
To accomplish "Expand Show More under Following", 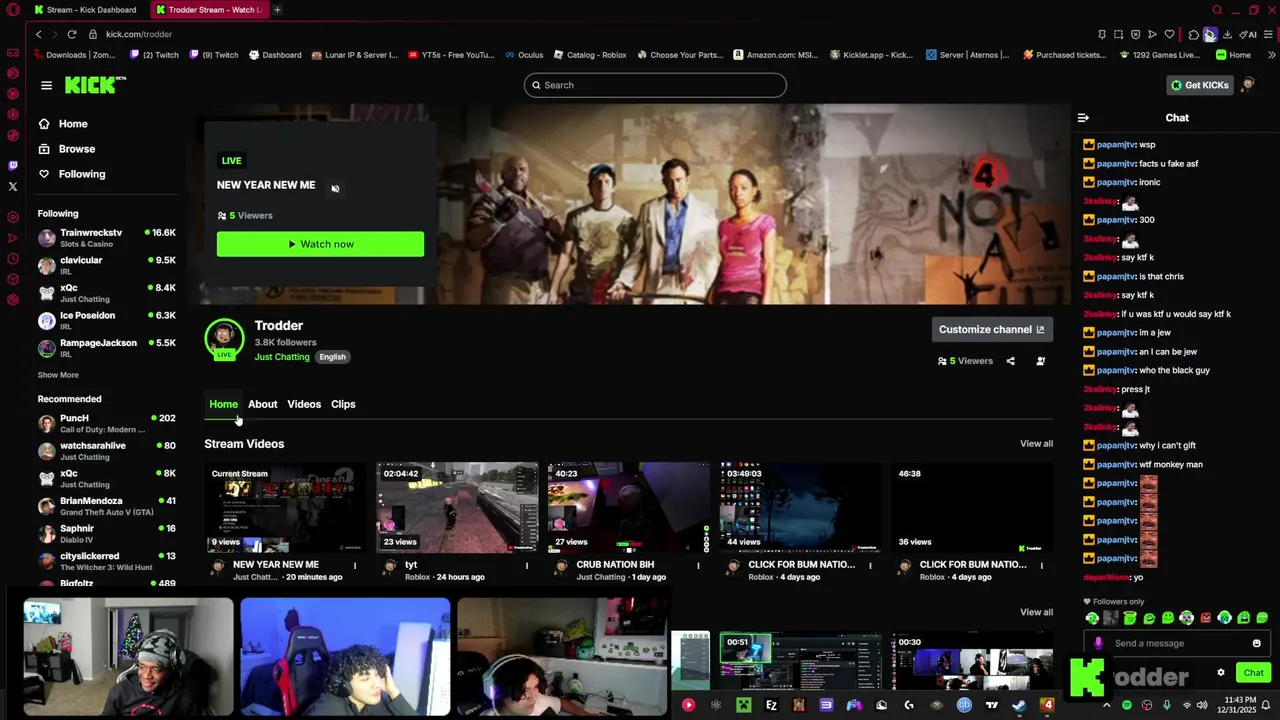I will coord(58,375).
